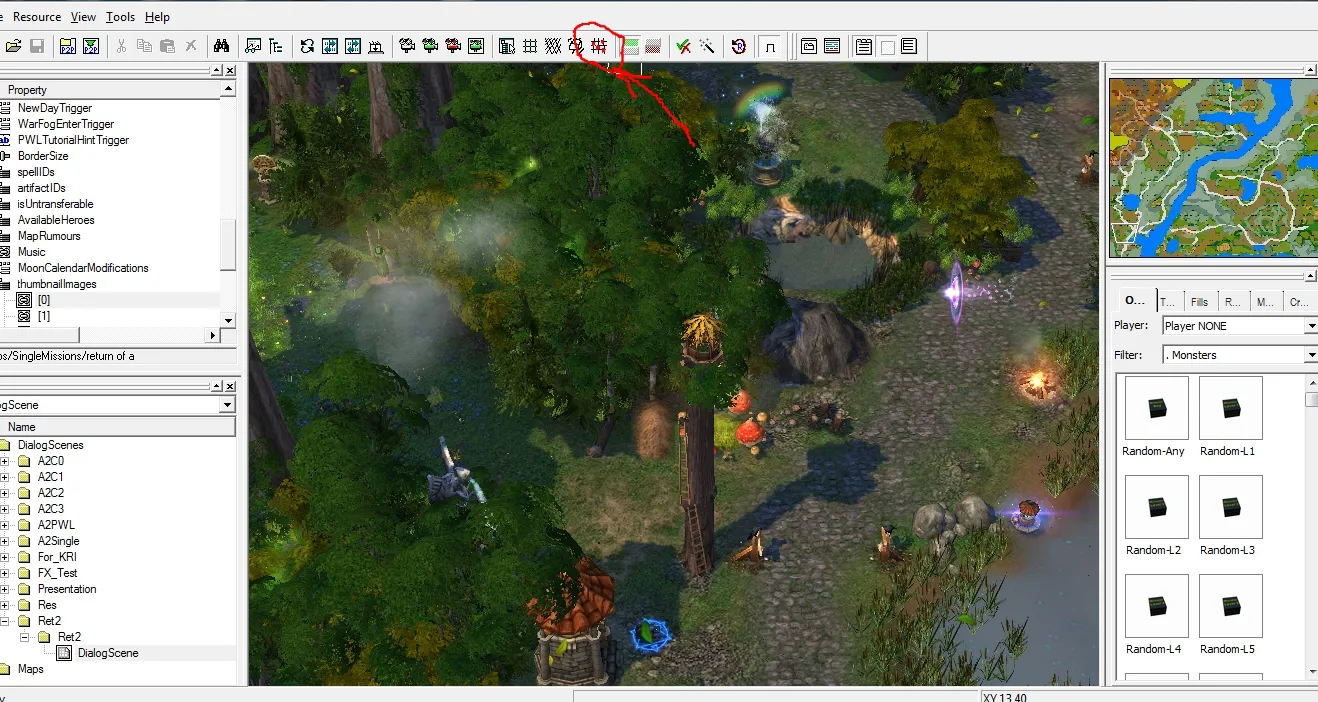Open the DialogScene combo box dropdown
1318x702 pixels.
227,405
